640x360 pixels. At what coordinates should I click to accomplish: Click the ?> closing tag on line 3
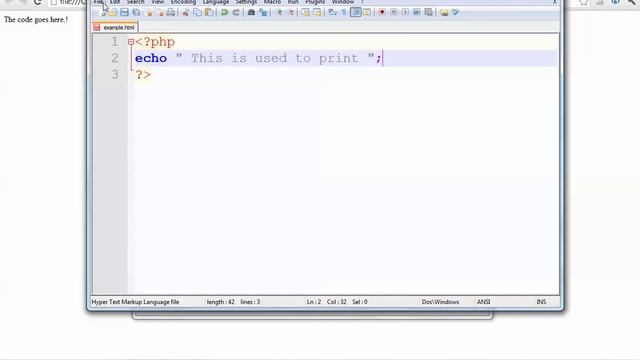pyautogui.click(x=143, y=75)
